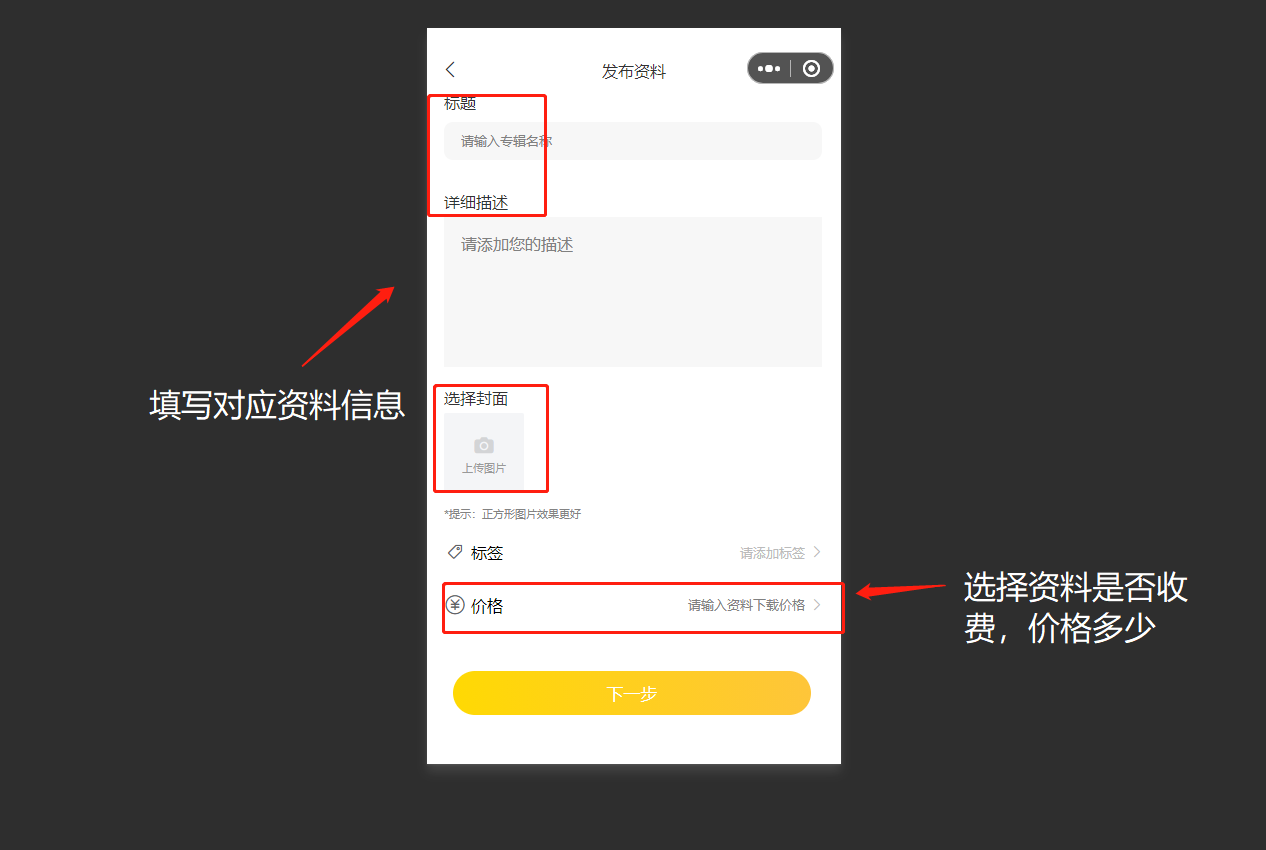The width and height of the screenshot is (1266, 850).
Task: Click the yellow 下一步 button
Action: 632,693
